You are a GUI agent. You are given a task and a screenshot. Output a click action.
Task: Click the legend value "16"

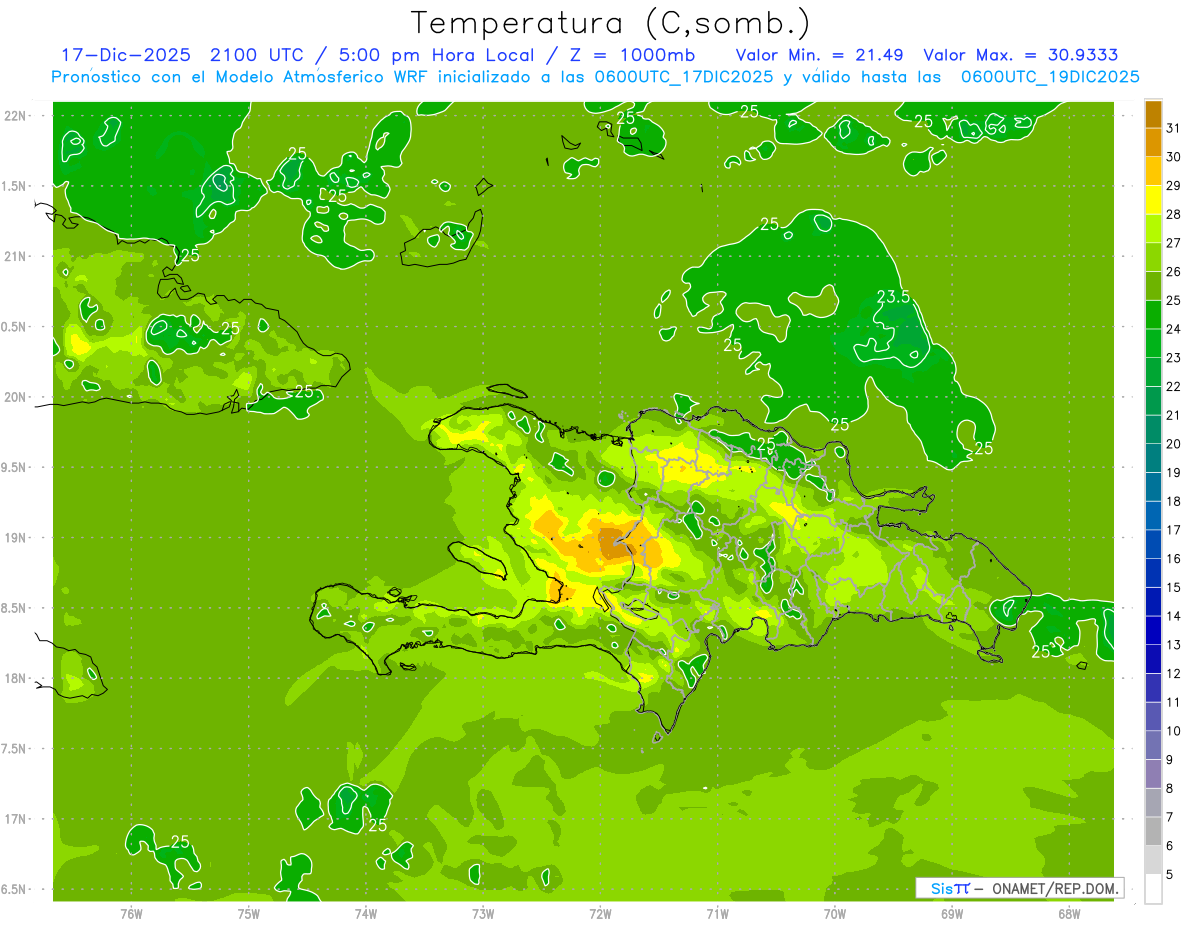pyautogui.click(x=1173, y=558)
